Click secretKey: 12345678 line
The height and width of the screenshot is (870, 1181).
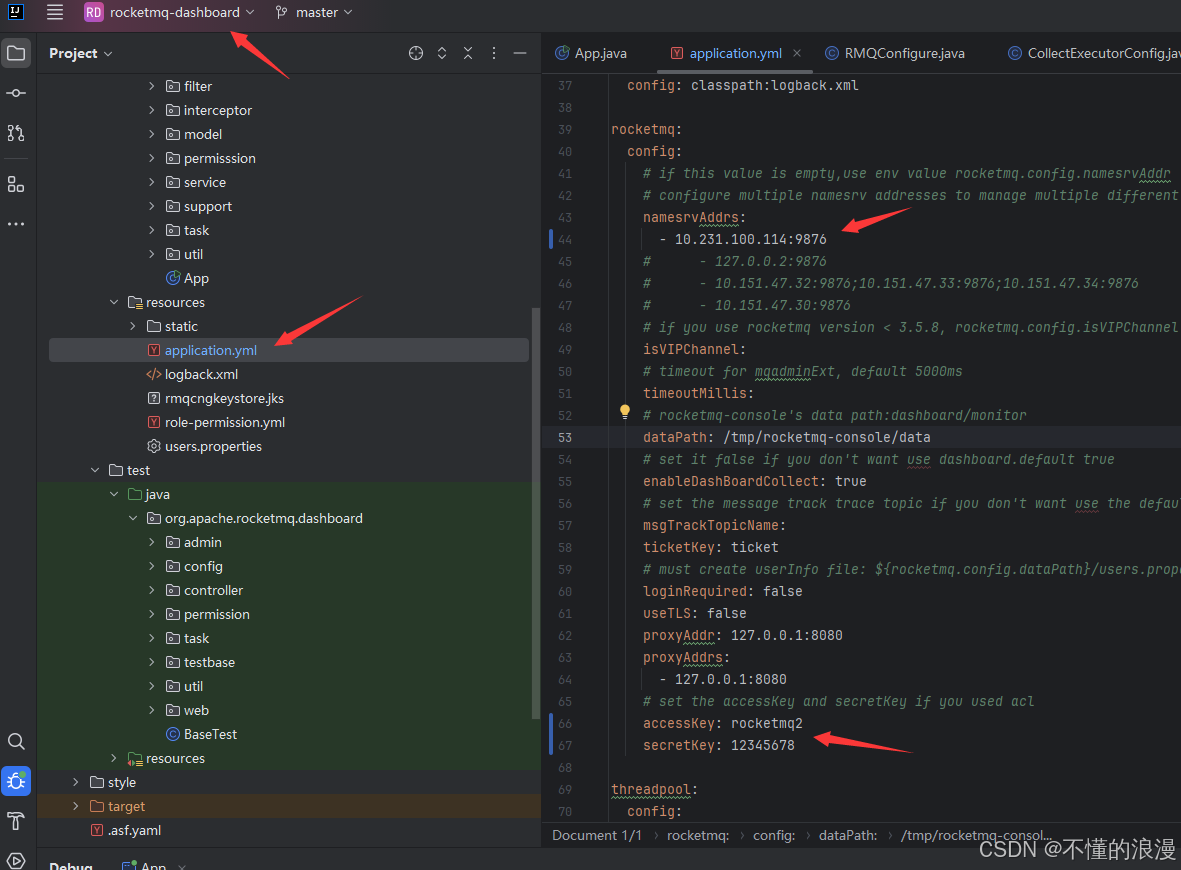click(x=718, y=746)
